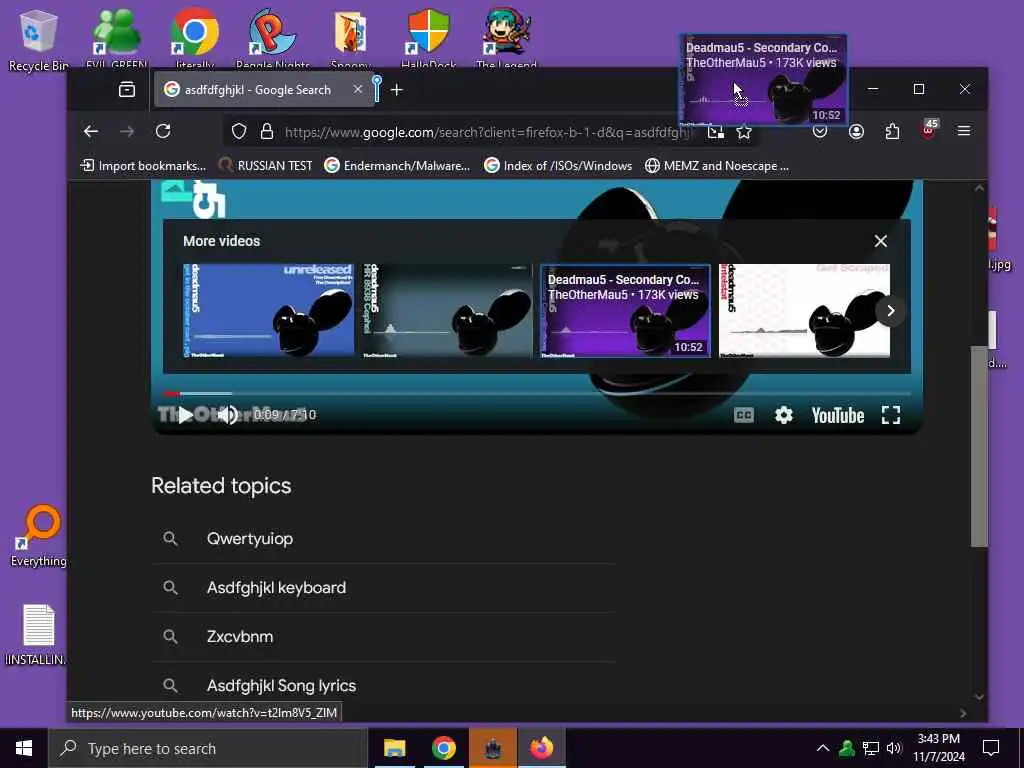Open the Firefox hamburger application menu
Image resolution: width=1024 pixels, height=768 pixels.
pyautogui.click(x=963, y=131)
